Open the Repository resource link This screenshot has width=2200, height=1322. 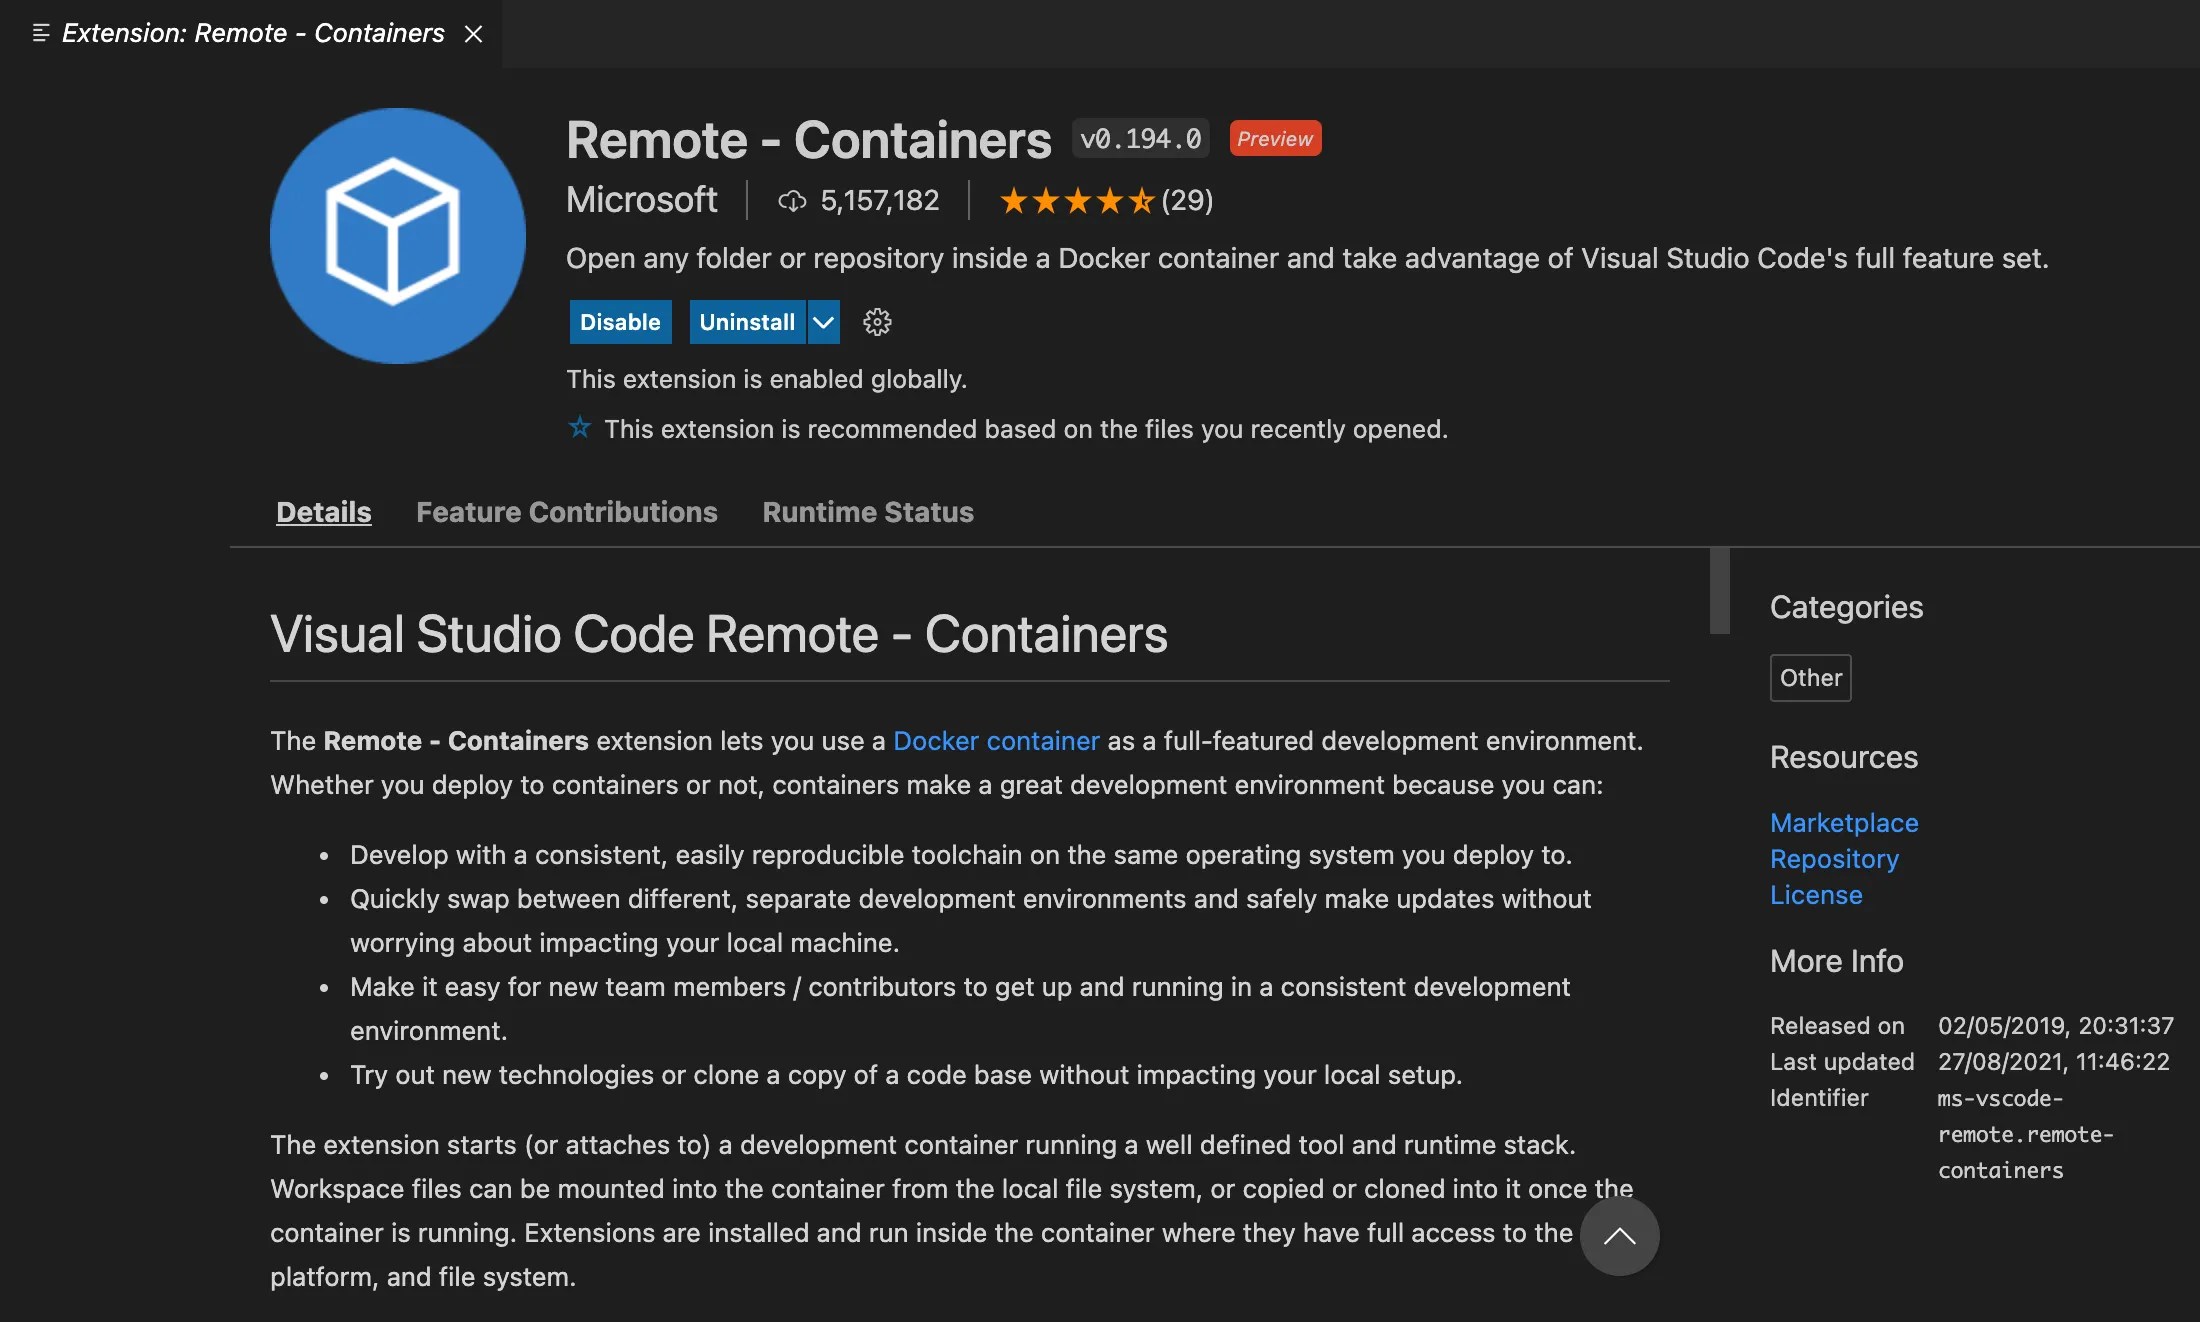click(1834, 859)
